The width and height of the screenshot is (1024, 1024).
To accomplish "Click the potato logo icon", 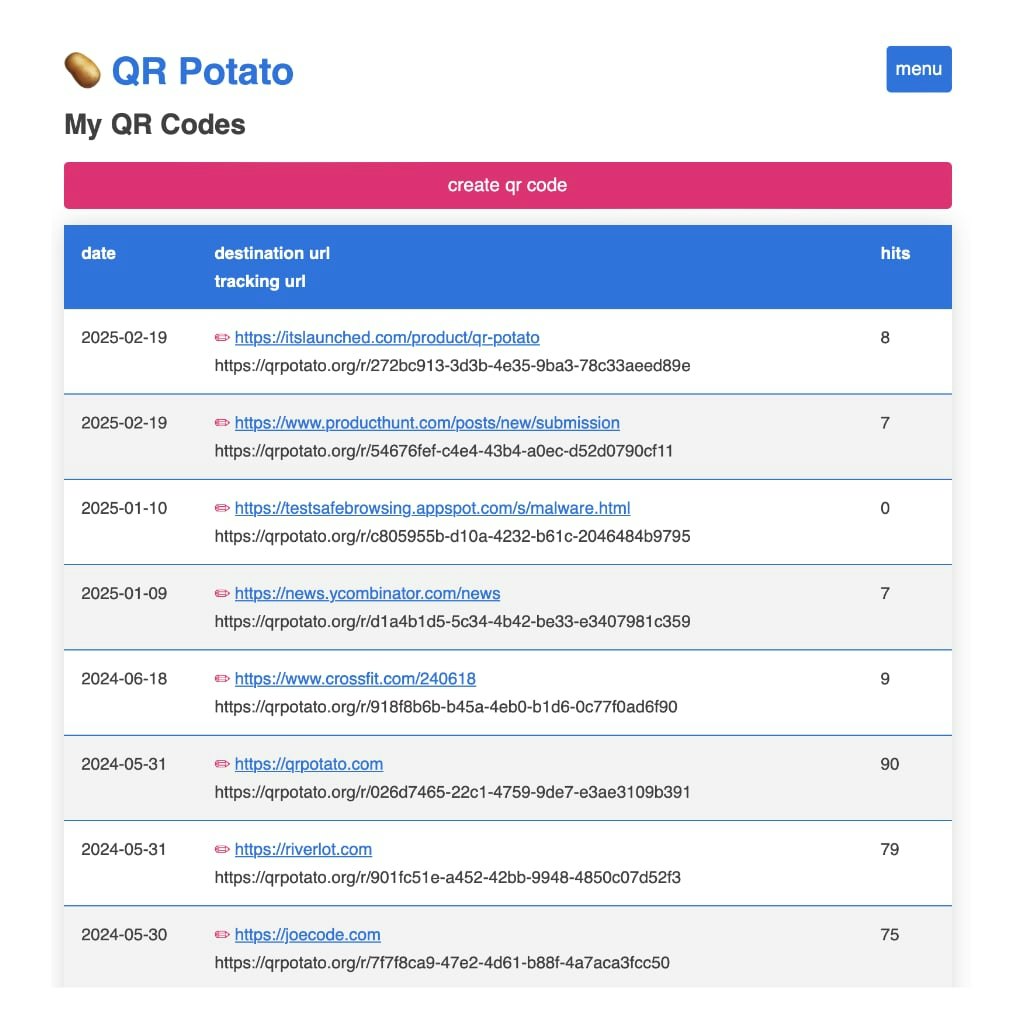I will (84, 70).
